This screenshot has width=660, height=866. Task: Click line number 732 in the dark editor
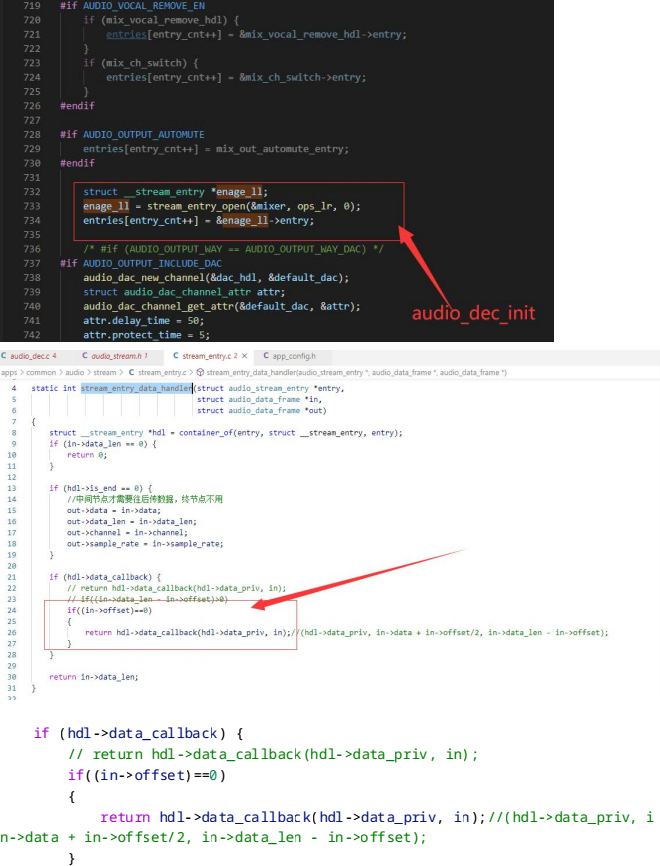pyautogui.click(x=32, y=192)
